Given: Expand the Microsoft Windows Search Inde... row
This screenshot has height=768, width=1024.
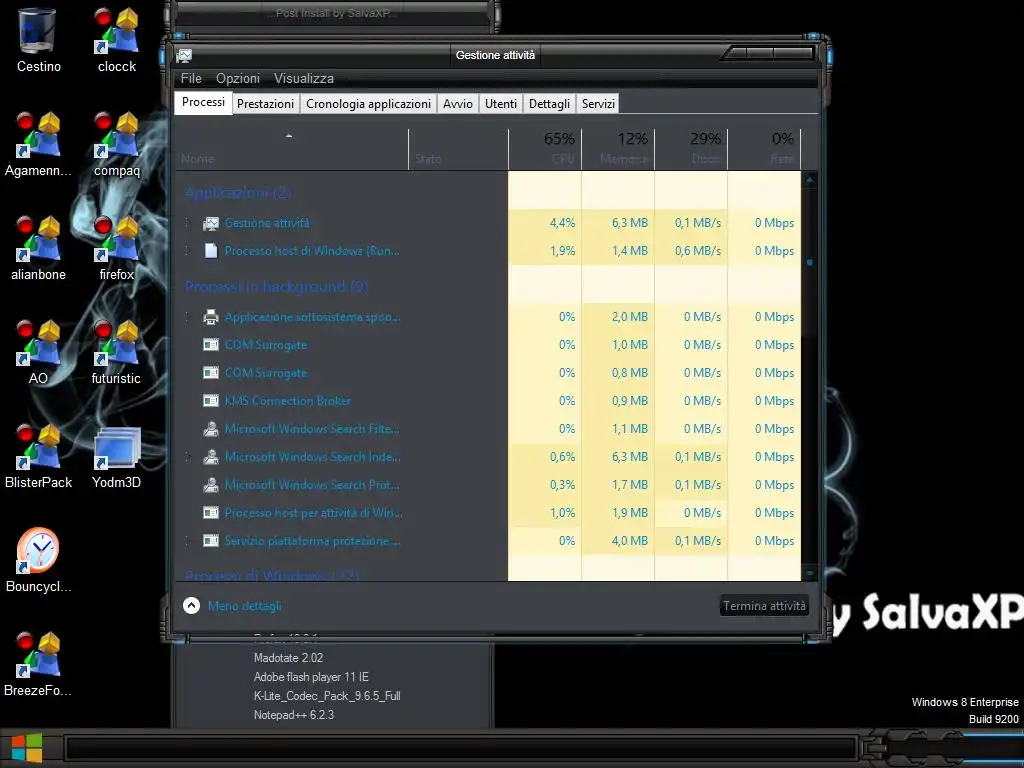Looking at the screenshot, I should pos(188,457).
